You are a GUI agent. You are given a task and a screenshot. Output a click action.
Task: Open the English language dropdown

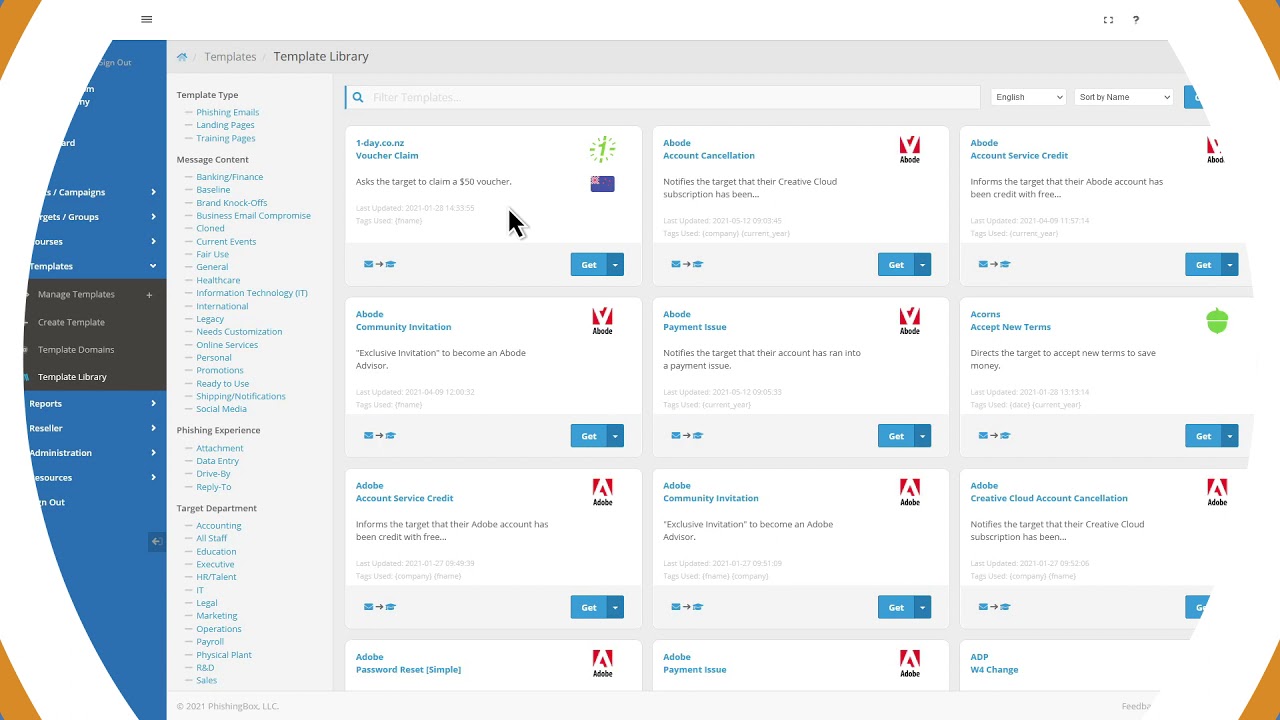pos(1029,97)
